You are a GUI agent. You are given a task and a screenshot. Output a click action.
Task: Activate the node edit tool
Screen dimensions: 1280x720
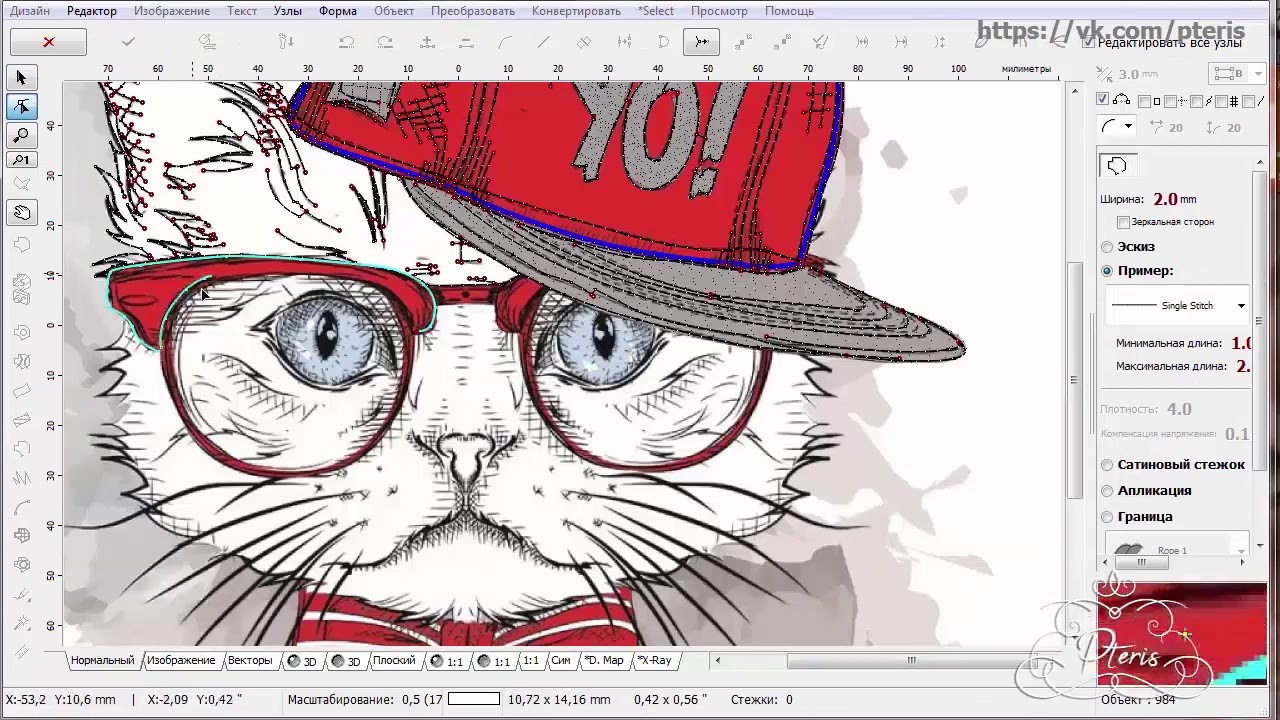pos(21,107)
